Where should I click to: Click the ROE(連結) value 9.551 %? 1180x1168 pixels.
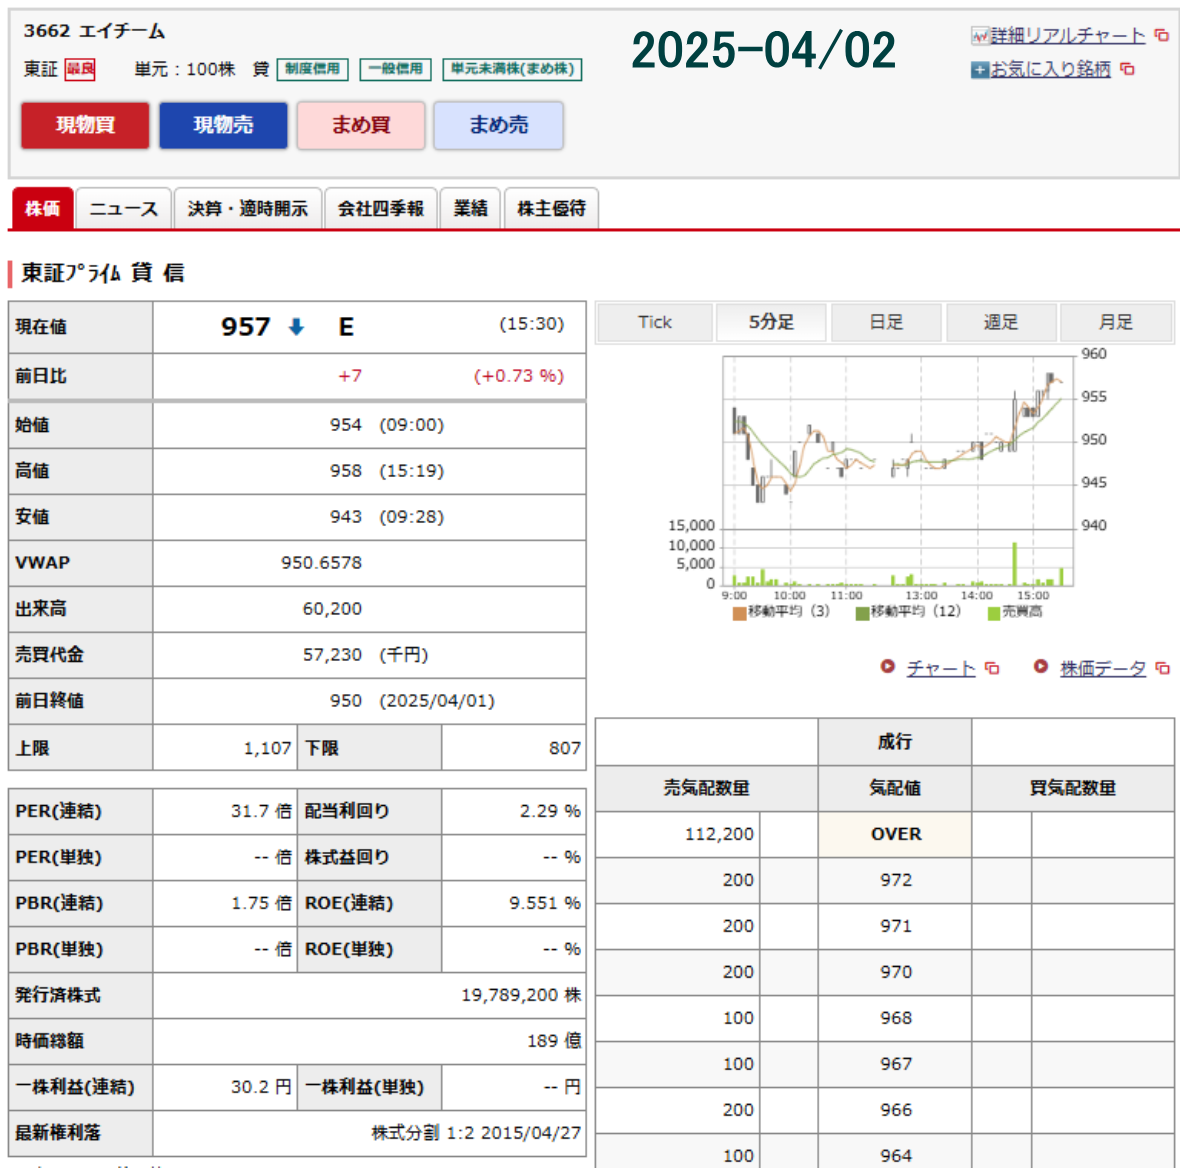click(545, 902)
